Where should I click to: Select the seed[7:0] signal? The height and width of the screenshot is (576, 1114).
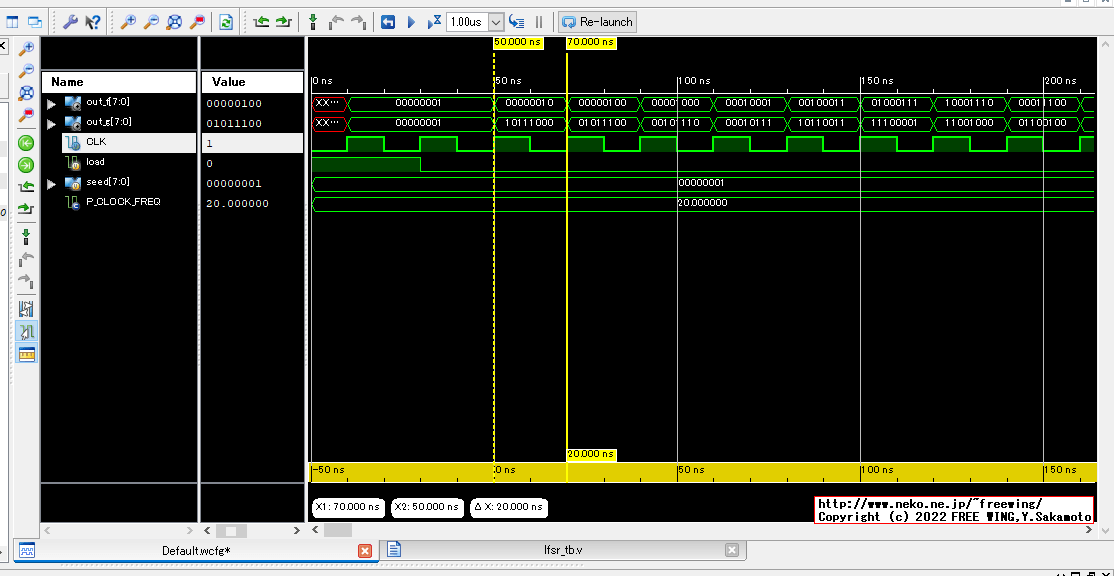pyautogui.click(x=108, y=182)
